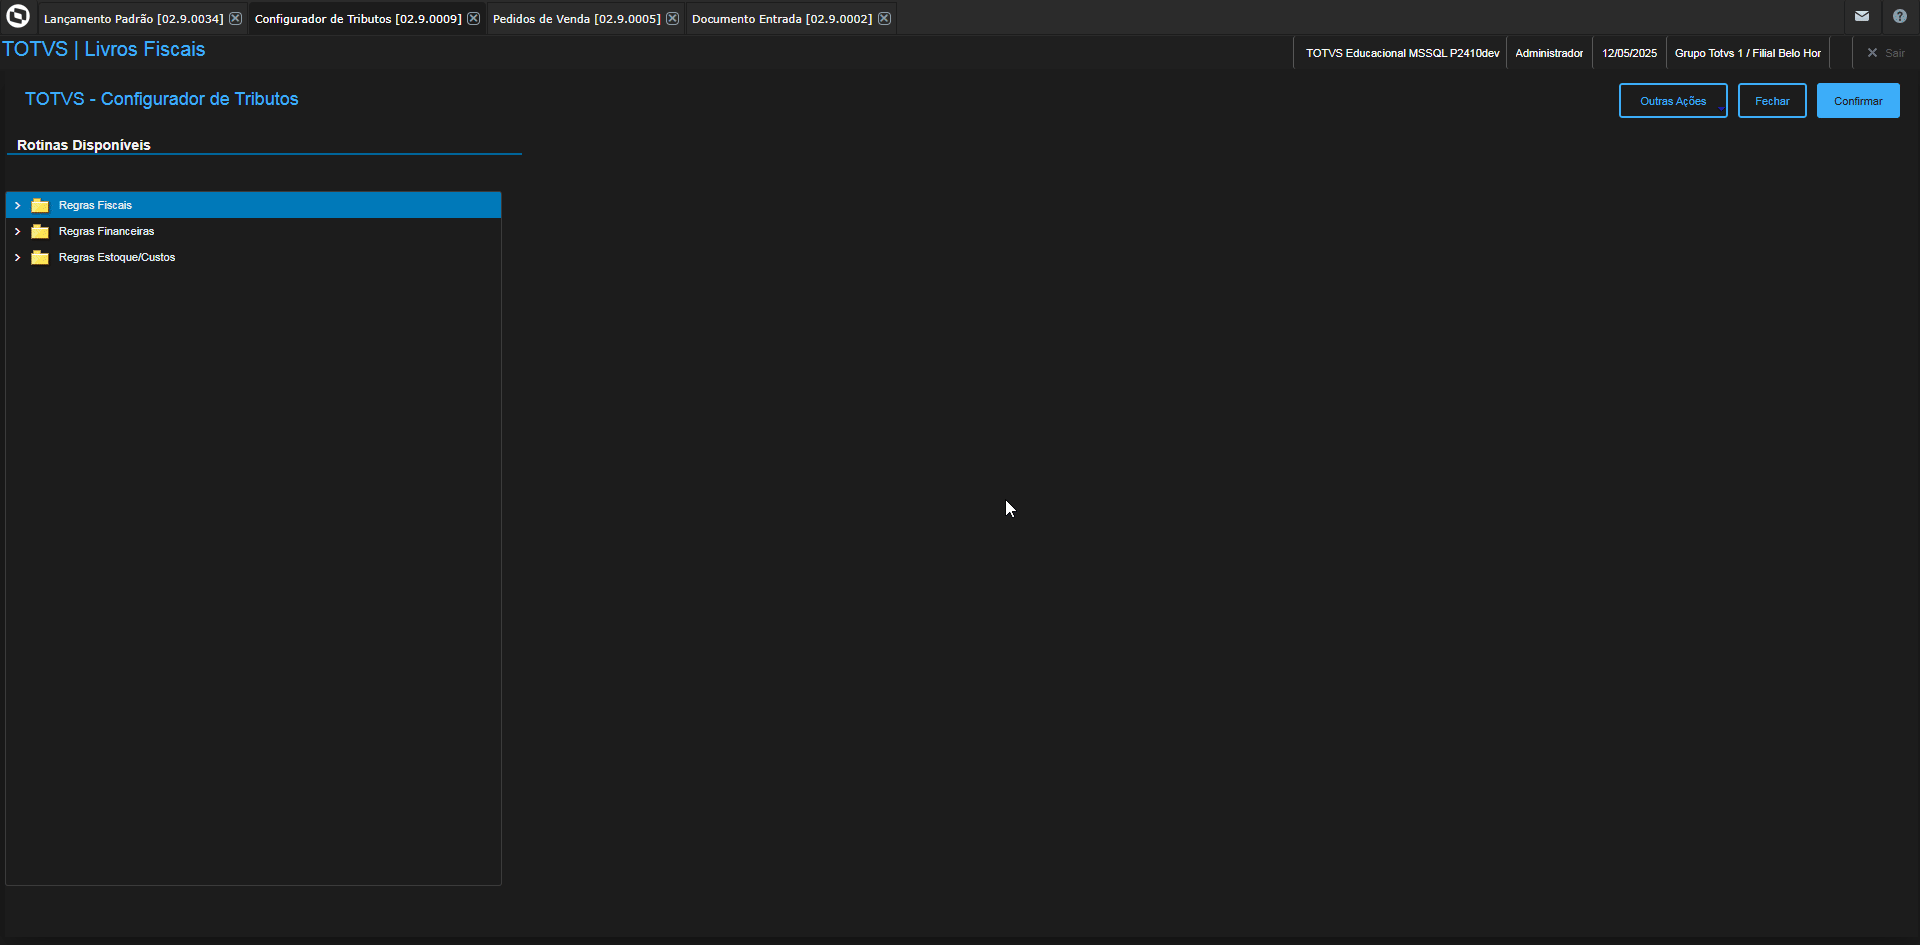Click the Grupo Totvs 1 / Filial label

click(1748, 53)
